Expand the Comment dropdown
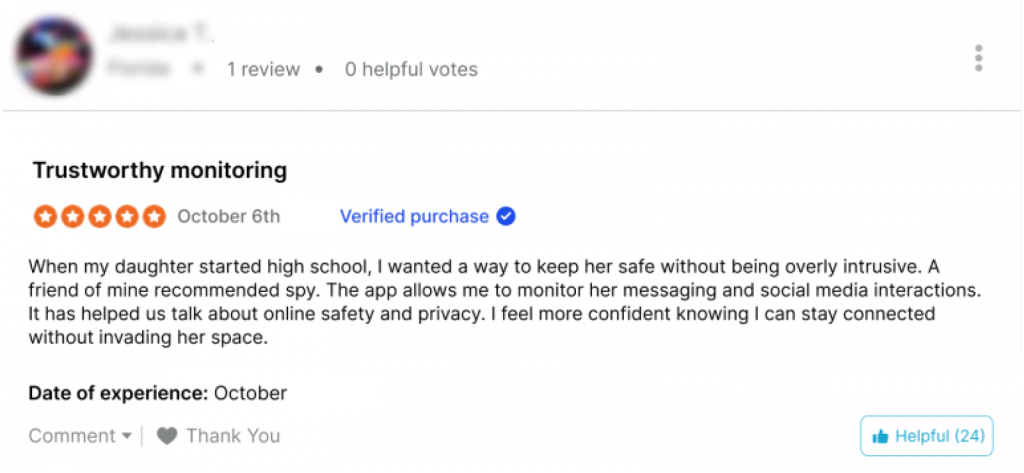This screenshot has height=473, width=1024. (80, 436)
